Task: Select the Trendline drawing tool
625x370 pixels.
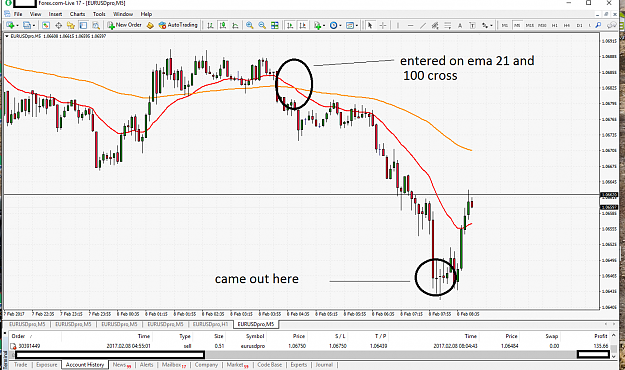Action: (423, 25)
